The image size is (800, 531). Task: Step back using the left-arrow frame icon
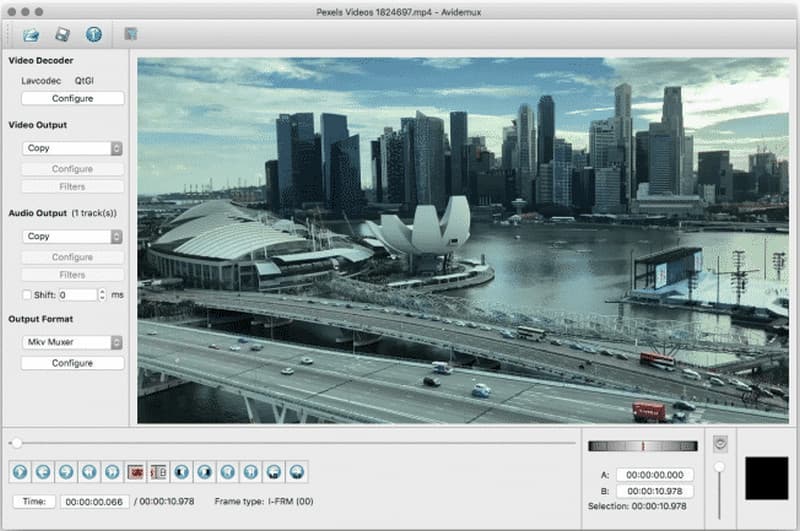pyautogui.click(x=43, y=471)
